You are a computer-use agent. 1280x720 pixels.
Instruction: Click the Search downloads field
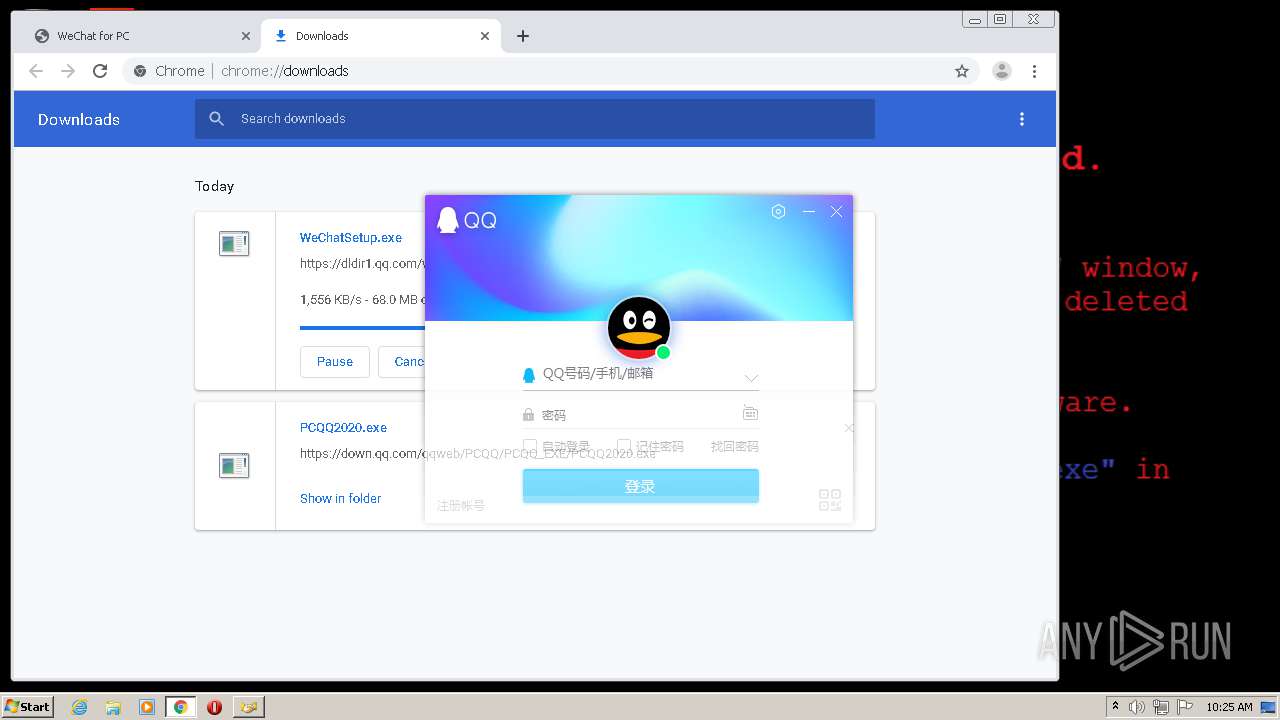535,119
